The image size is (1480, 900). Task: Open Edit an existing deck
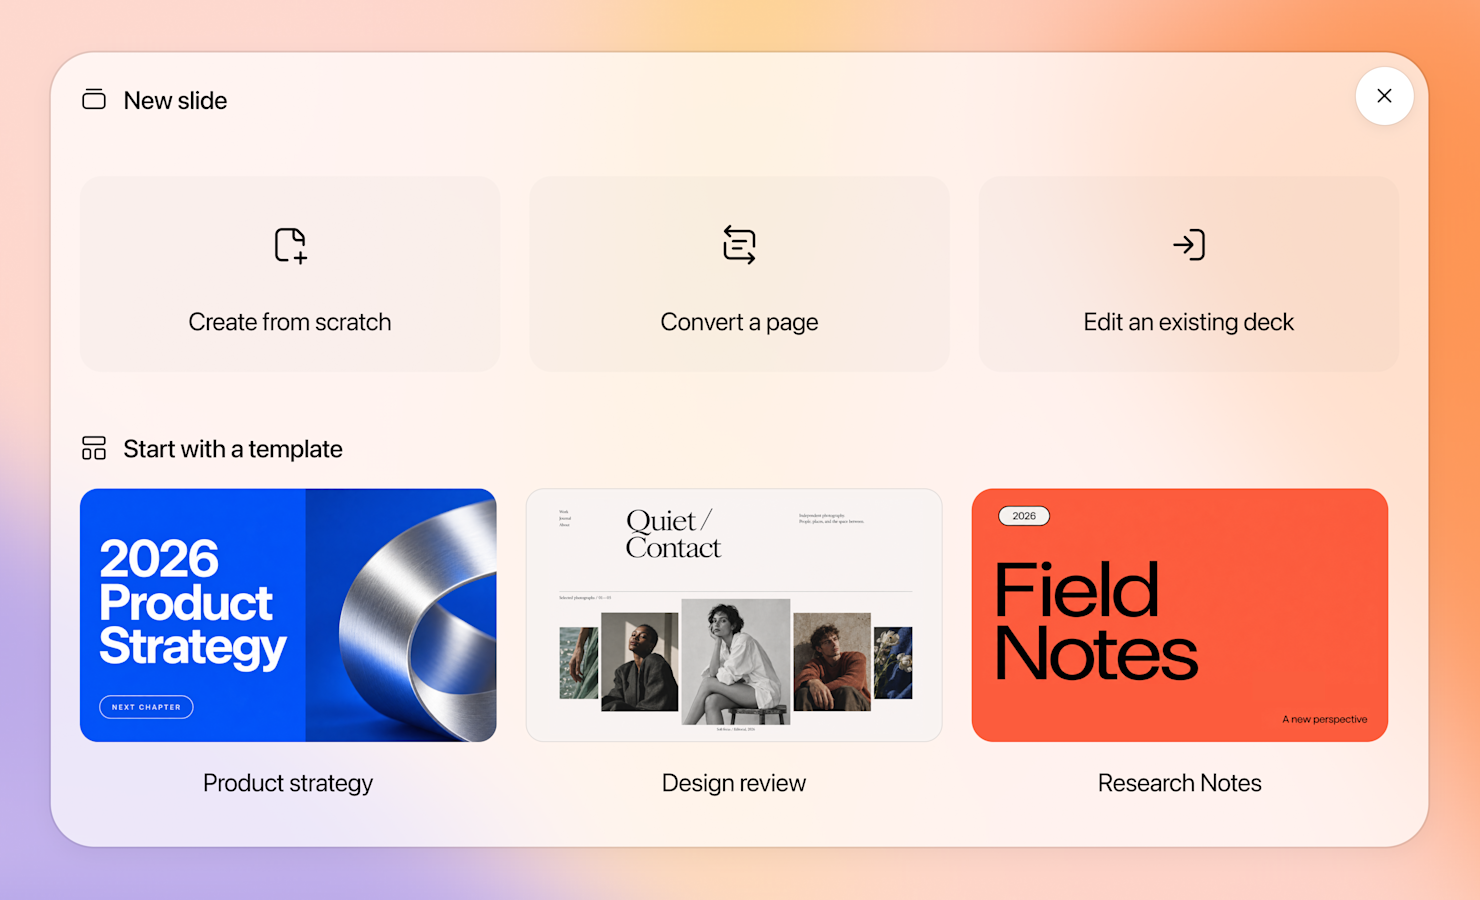(x=1189, y=274)
